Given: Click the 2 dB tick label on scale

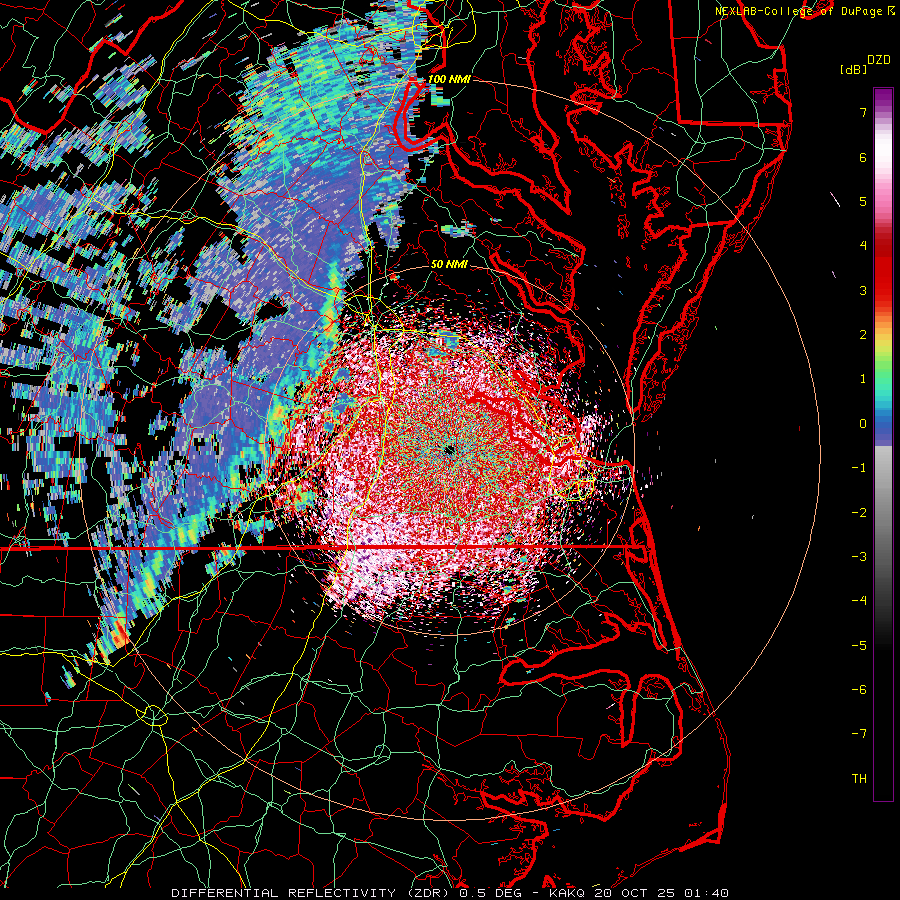Looking at the screenshot, I should tap(863, 335).
